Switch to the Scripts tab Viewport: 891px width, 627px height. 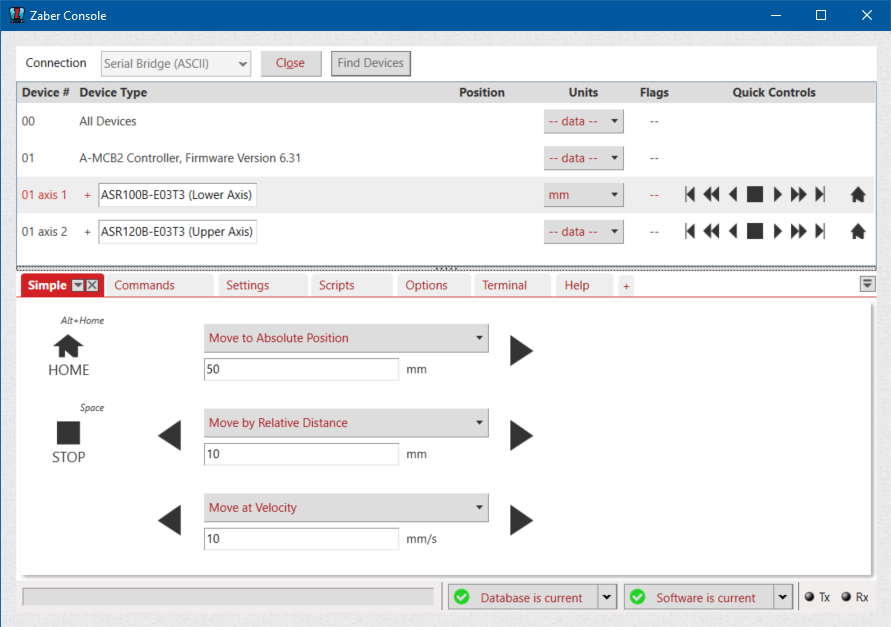coord(351,285)
